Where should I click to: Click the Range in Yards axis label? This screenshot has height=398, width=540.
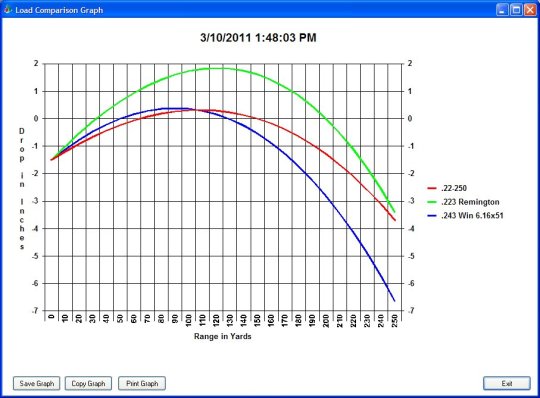pyautogui.click(x=222, y=336)
